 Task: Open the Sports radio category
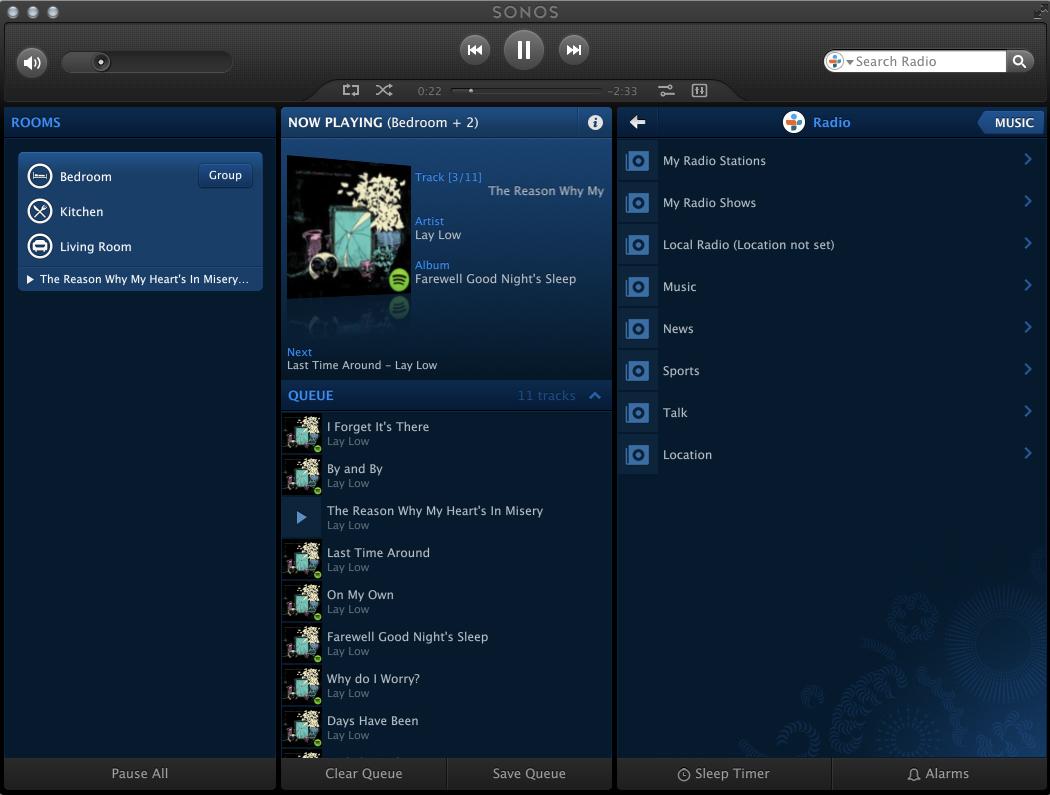click(830, 371)
